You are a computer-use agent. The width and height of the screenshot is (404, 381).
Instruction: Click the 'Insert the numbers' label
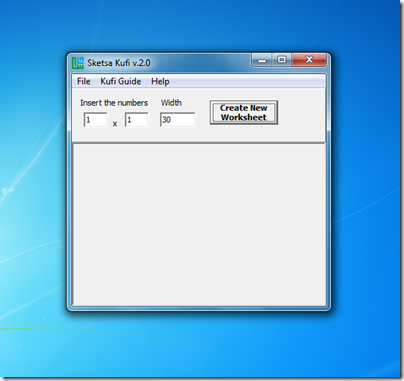(x=114, y=103)
